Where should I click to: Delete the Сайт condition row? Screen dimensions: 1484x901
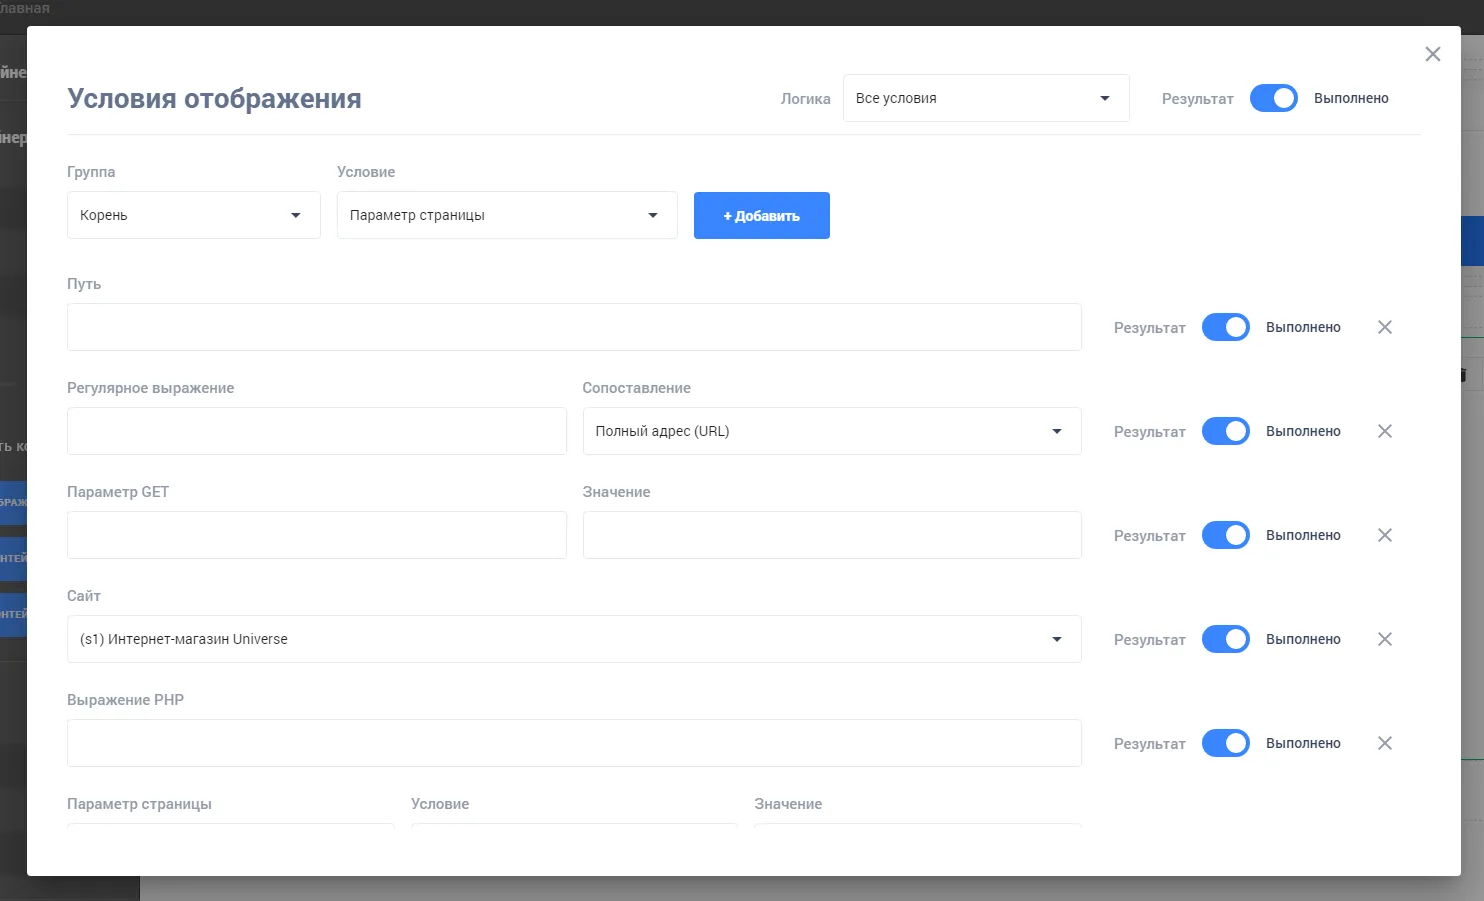pos(1384,639)
